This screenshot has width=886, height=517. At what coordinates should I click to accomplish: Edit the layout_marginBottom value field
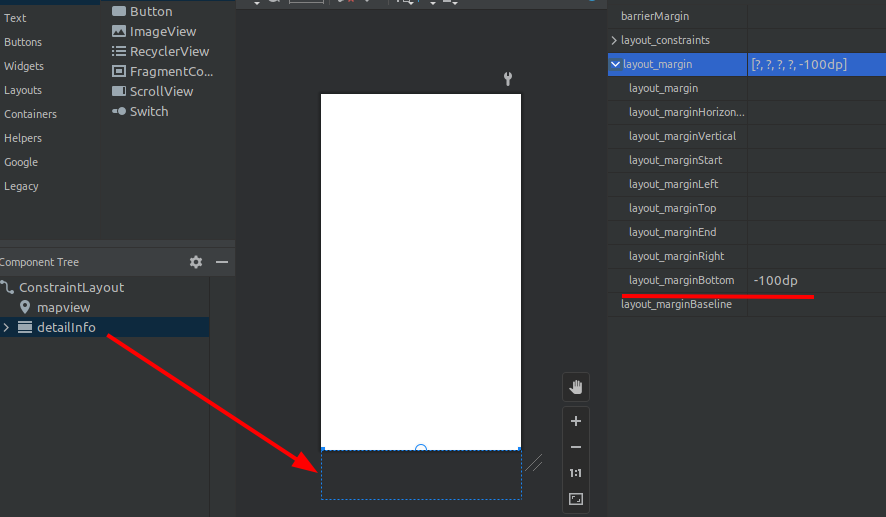pyautogui.click(x=815, y=280)
